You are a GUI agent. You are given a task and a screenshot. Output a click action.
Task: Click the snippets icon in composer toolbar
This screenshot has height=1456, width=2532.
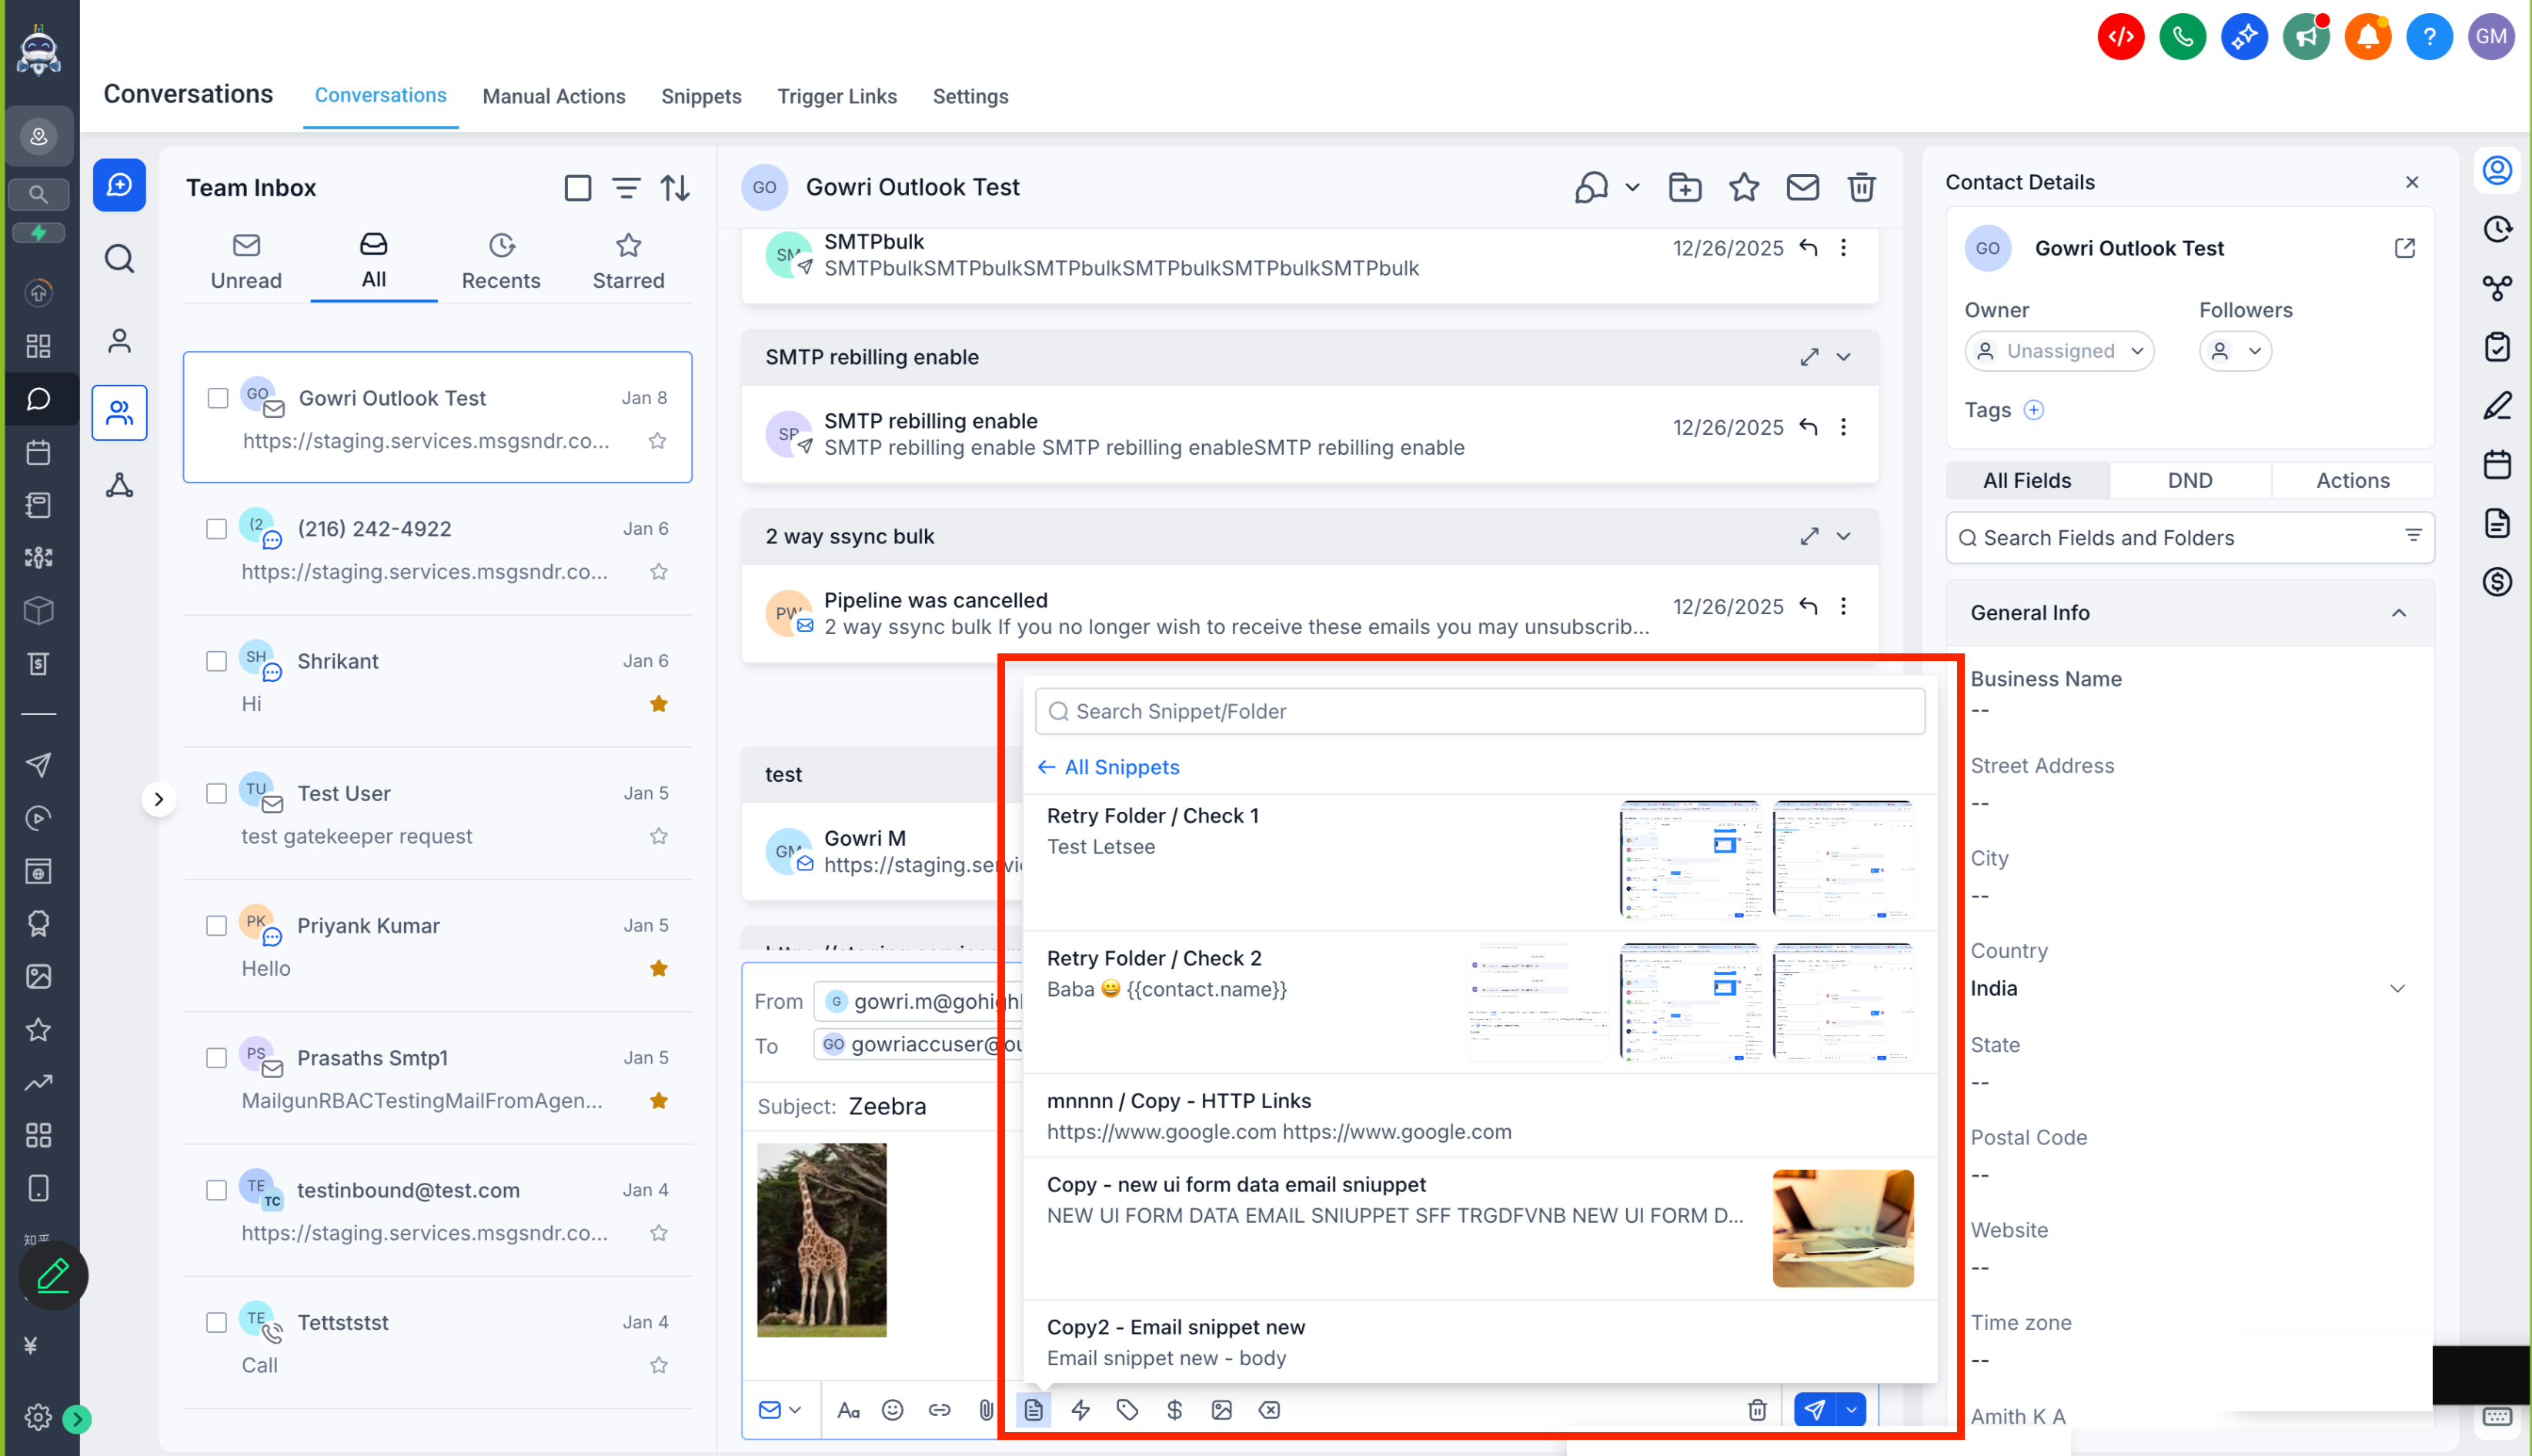(x=1033, y=1410)
